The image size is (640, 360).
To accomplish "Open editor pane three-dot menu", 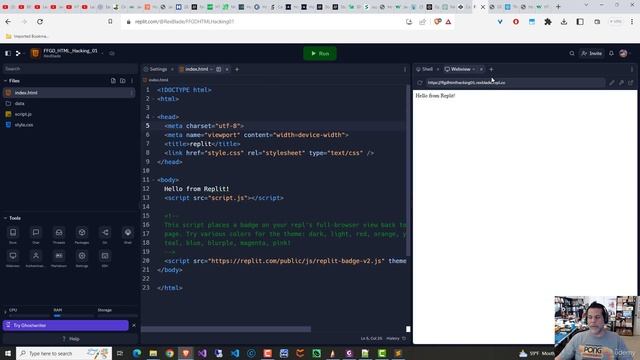I will 405,69.
